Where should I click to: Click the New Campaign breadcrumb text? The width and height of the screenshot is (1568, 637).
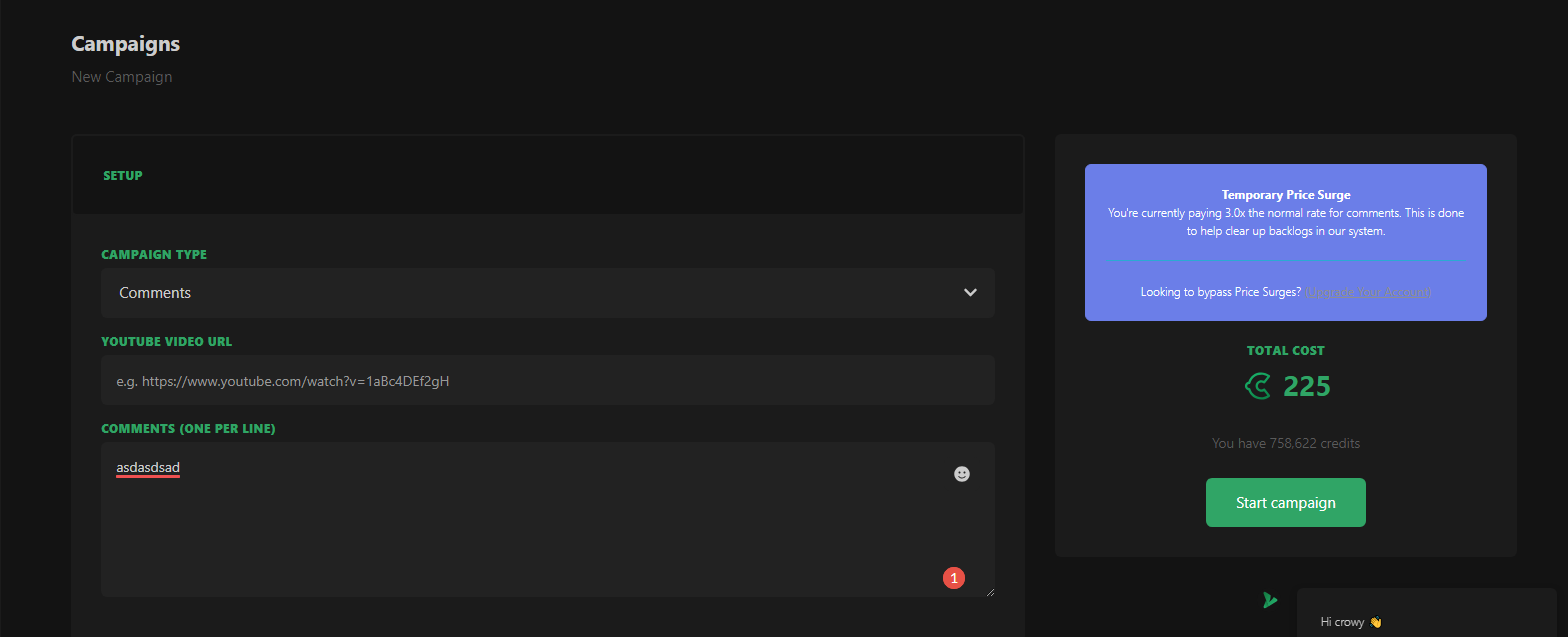click(122, 77)
